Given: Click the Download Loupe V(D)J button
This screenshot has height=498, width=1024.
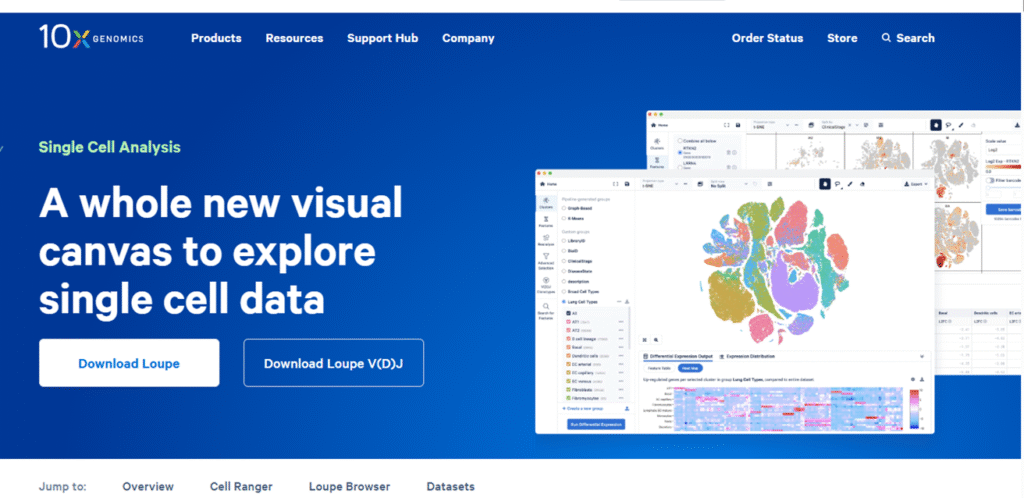Looking at the screenshot, I should pyautogui.click(x=333, y=363).
